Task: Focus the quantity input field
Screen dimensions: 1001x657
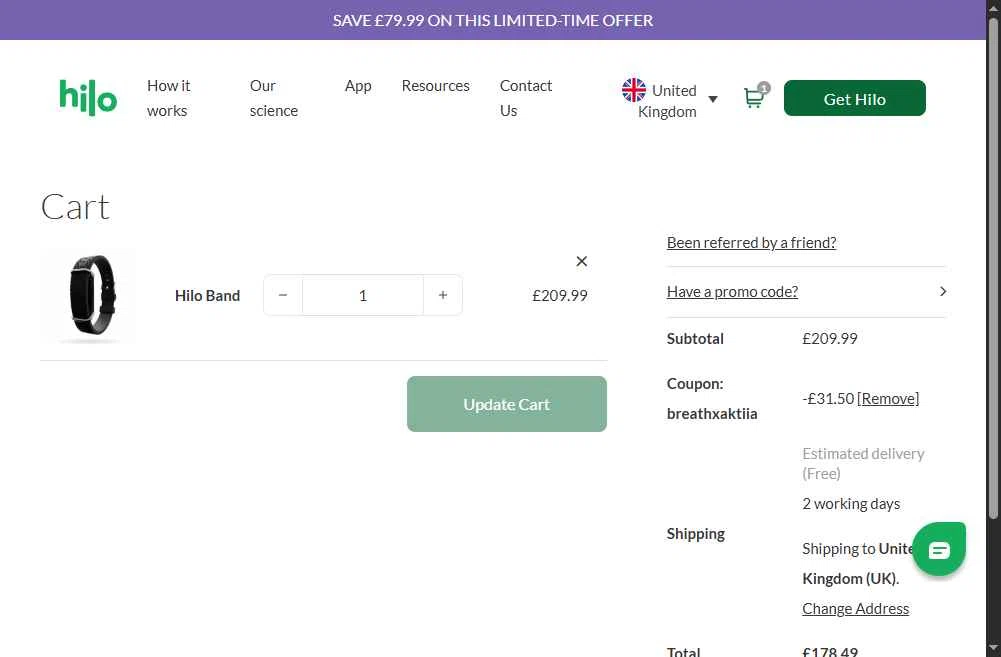Action: 363,295
